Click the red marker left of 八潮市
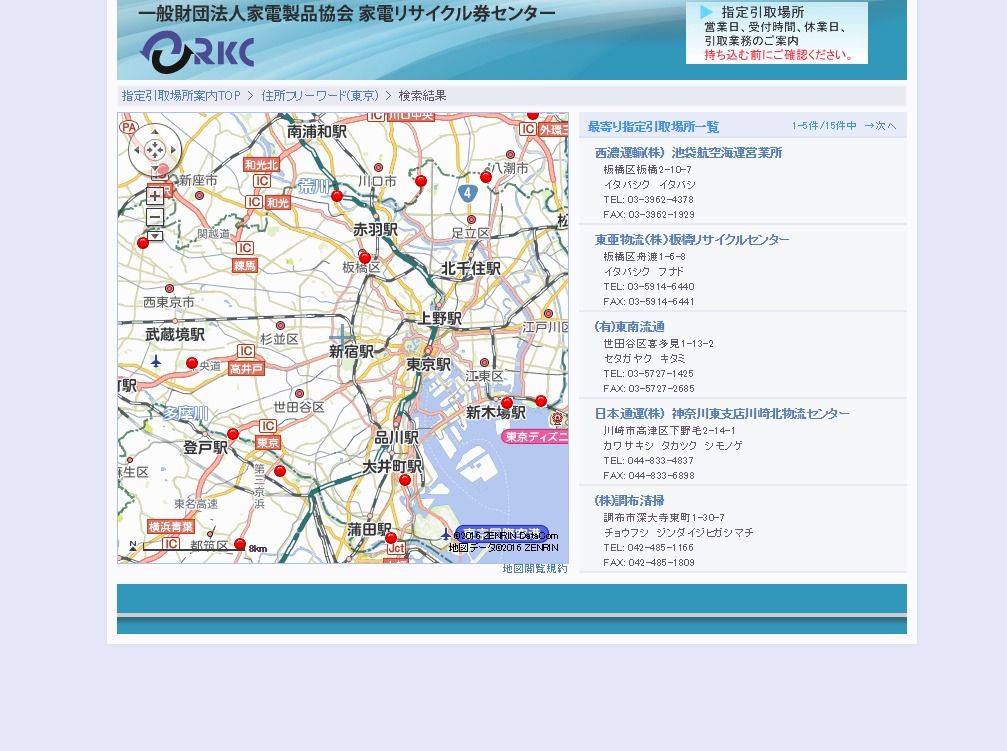Image resolution: width=1007 pixels, height=751 pixels. pyautogui.click(x=486, y=177)
